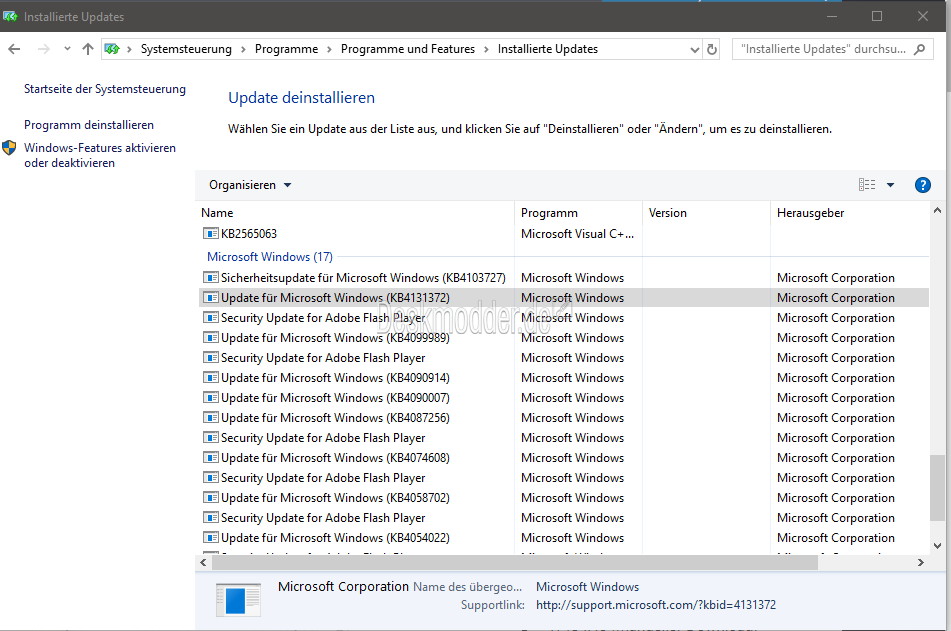The image size is (951, 631).
Task: Click icon of the KB4087256 row
Action: point(210,418)
